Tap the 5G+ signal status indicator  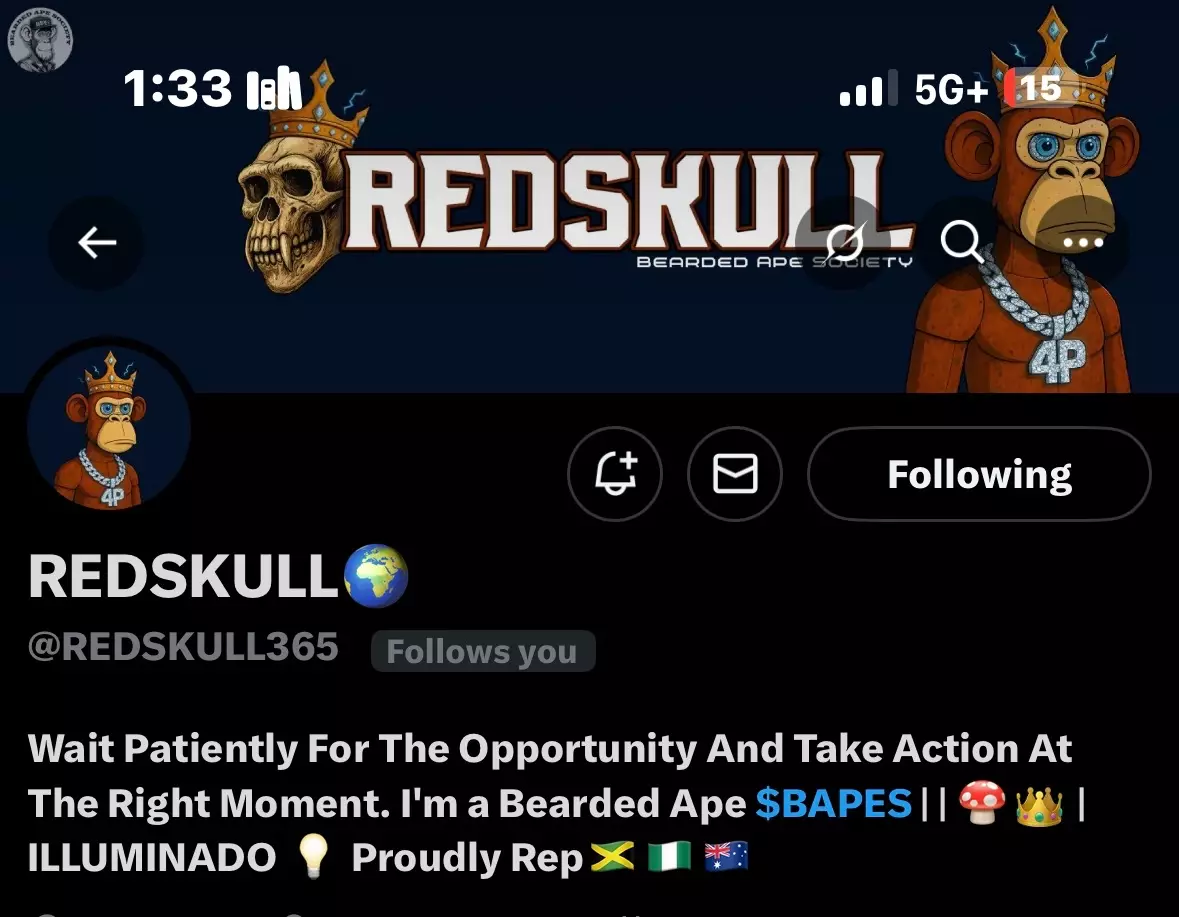click(950, 89)
